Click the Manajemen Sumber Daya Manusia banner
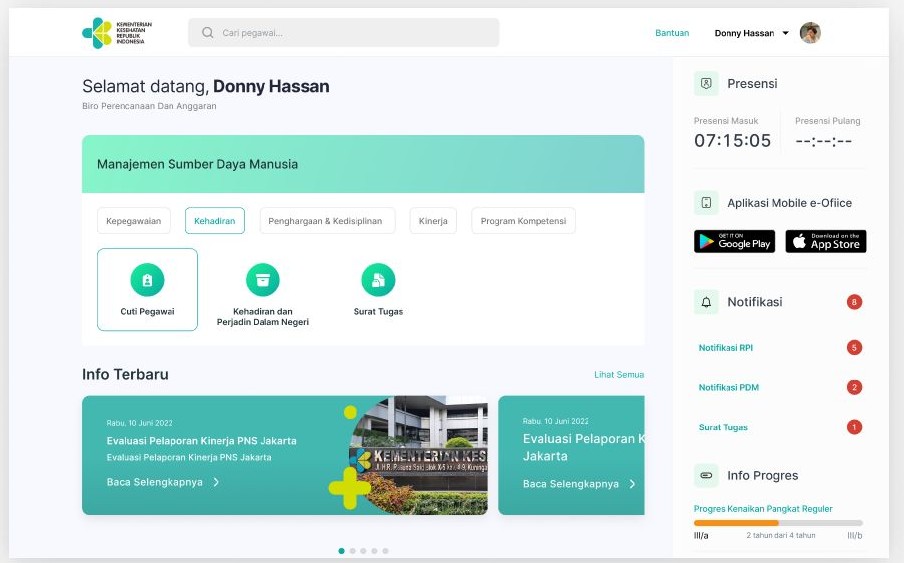The image size is (904, 563). (x=363, y=164)
